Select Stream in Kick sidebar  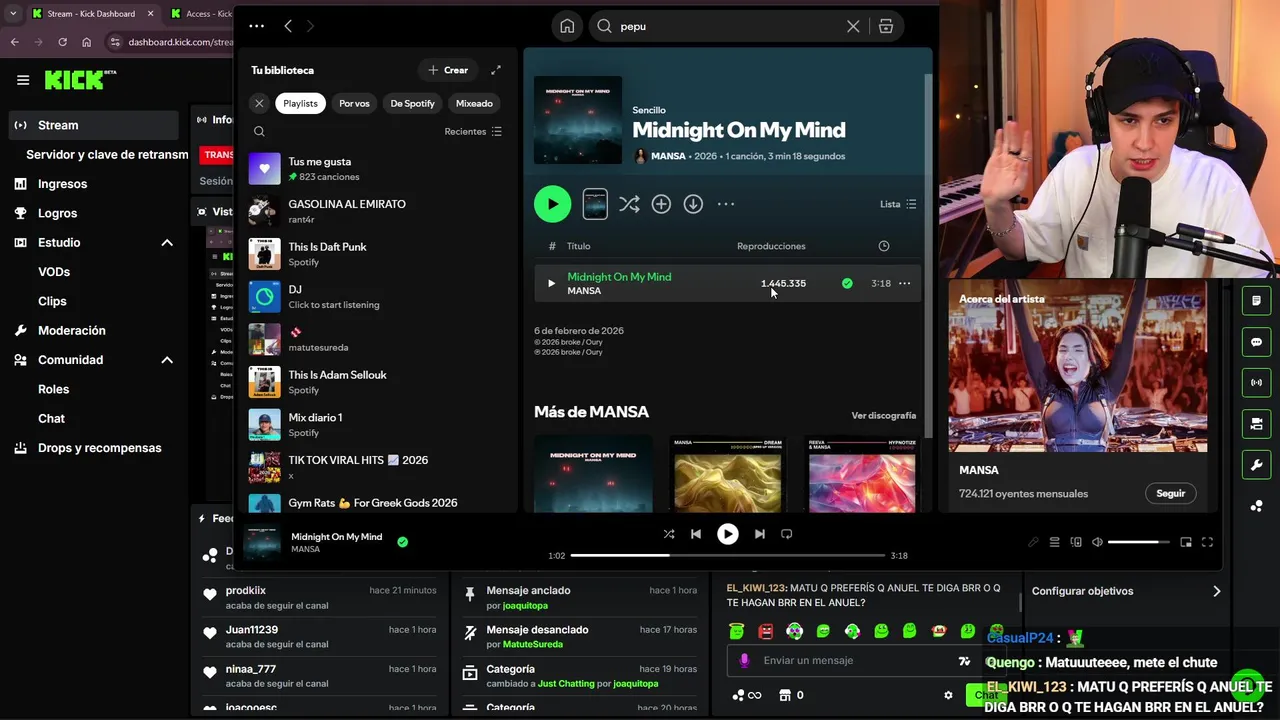(x=94, y=125)
